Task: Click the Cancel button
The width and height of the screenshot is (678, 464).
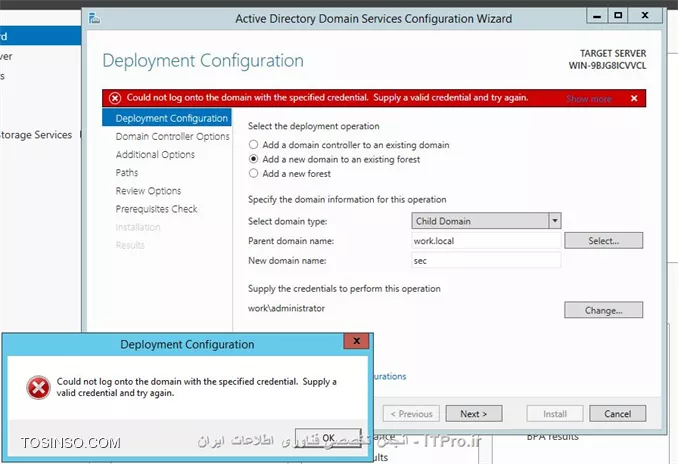Action: (x=617, y=414)
